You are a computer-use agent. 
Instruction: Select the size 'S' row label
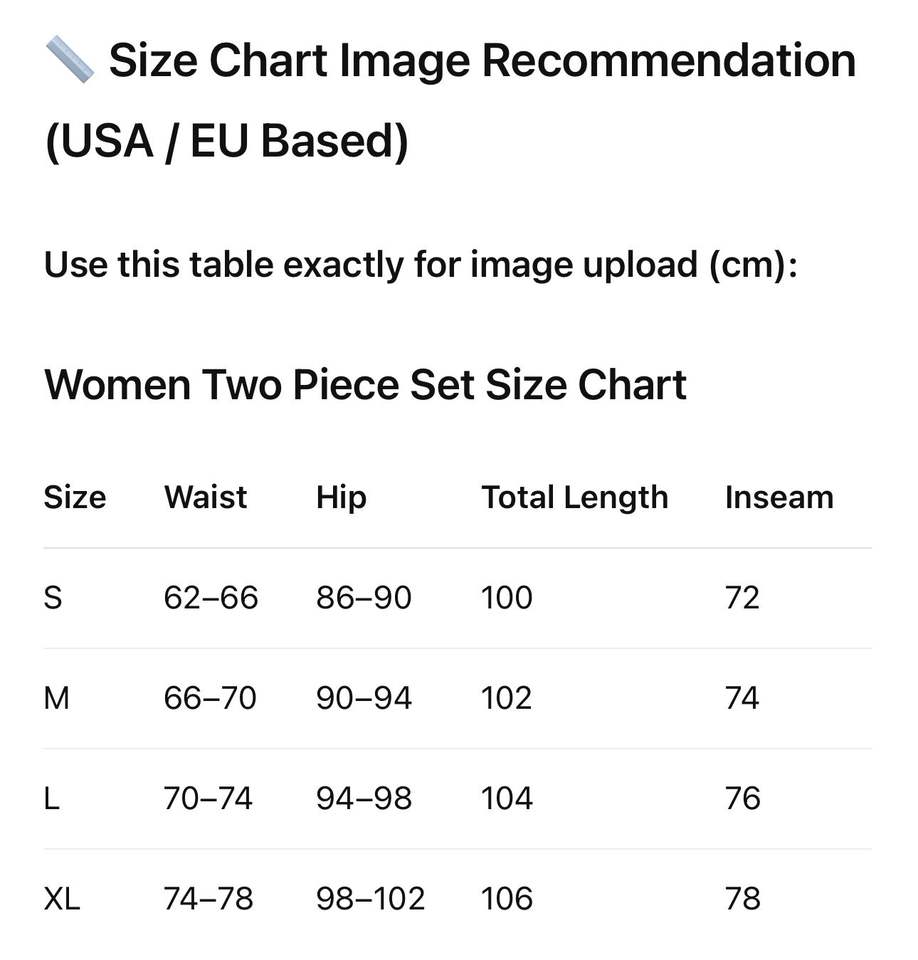[x=53, y=598]
